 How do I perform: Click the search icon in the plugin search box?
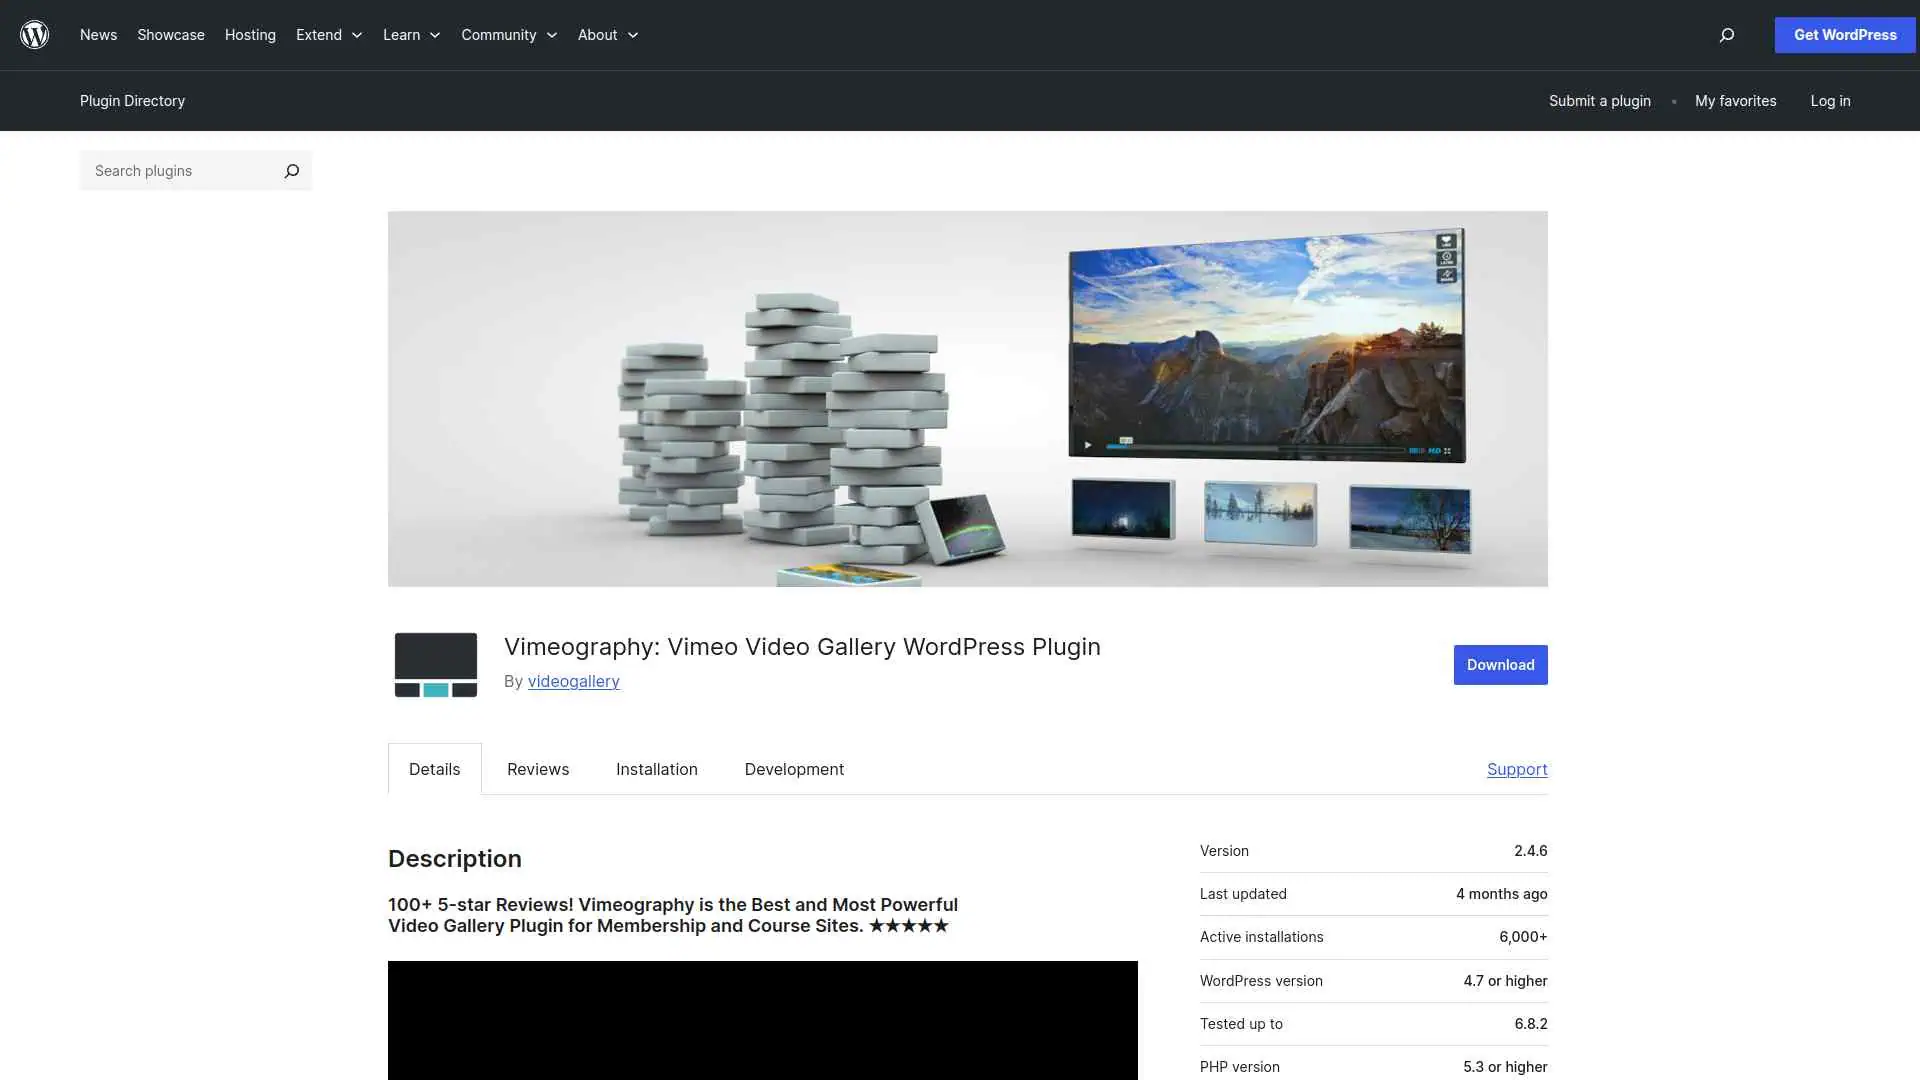[x=291, y=171]
